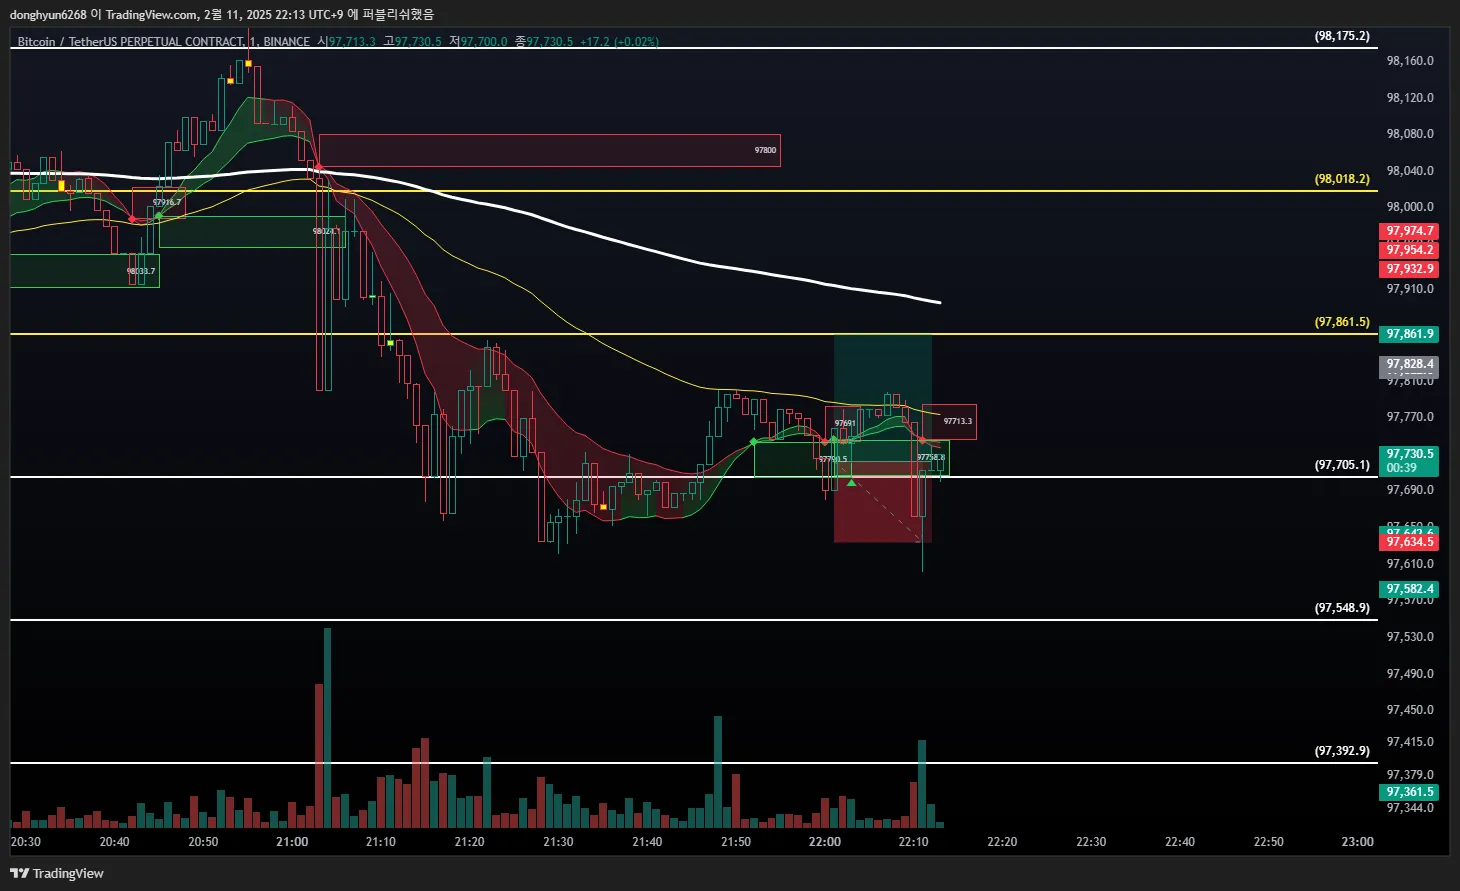Click the 22:20 time axis label
Viewport: 1460px width, 891px height.
(x=1002, y=842)
